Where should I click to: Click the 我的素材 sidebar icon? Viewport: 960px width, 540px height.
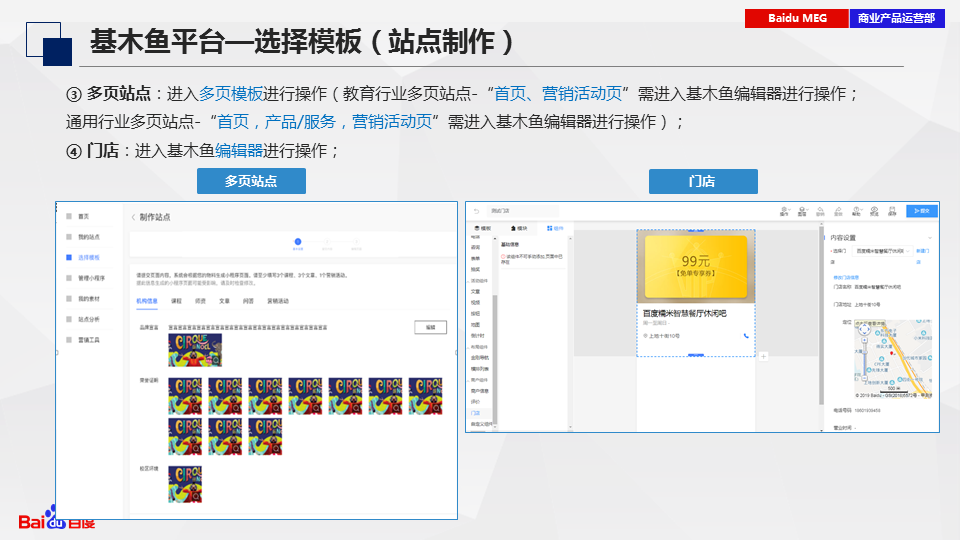pyautogui.click(x=69, y=299)
